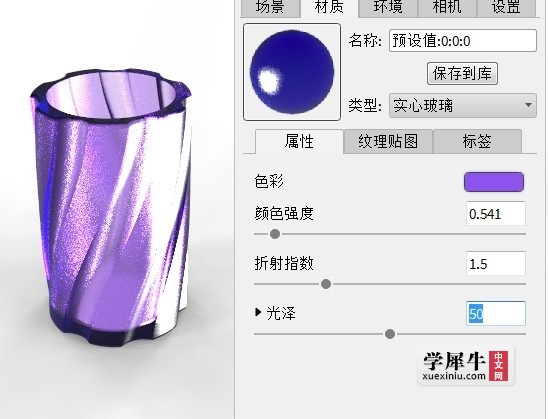
Task: Click the 折射指数 slider handle
Action: (x=326, y=284)
